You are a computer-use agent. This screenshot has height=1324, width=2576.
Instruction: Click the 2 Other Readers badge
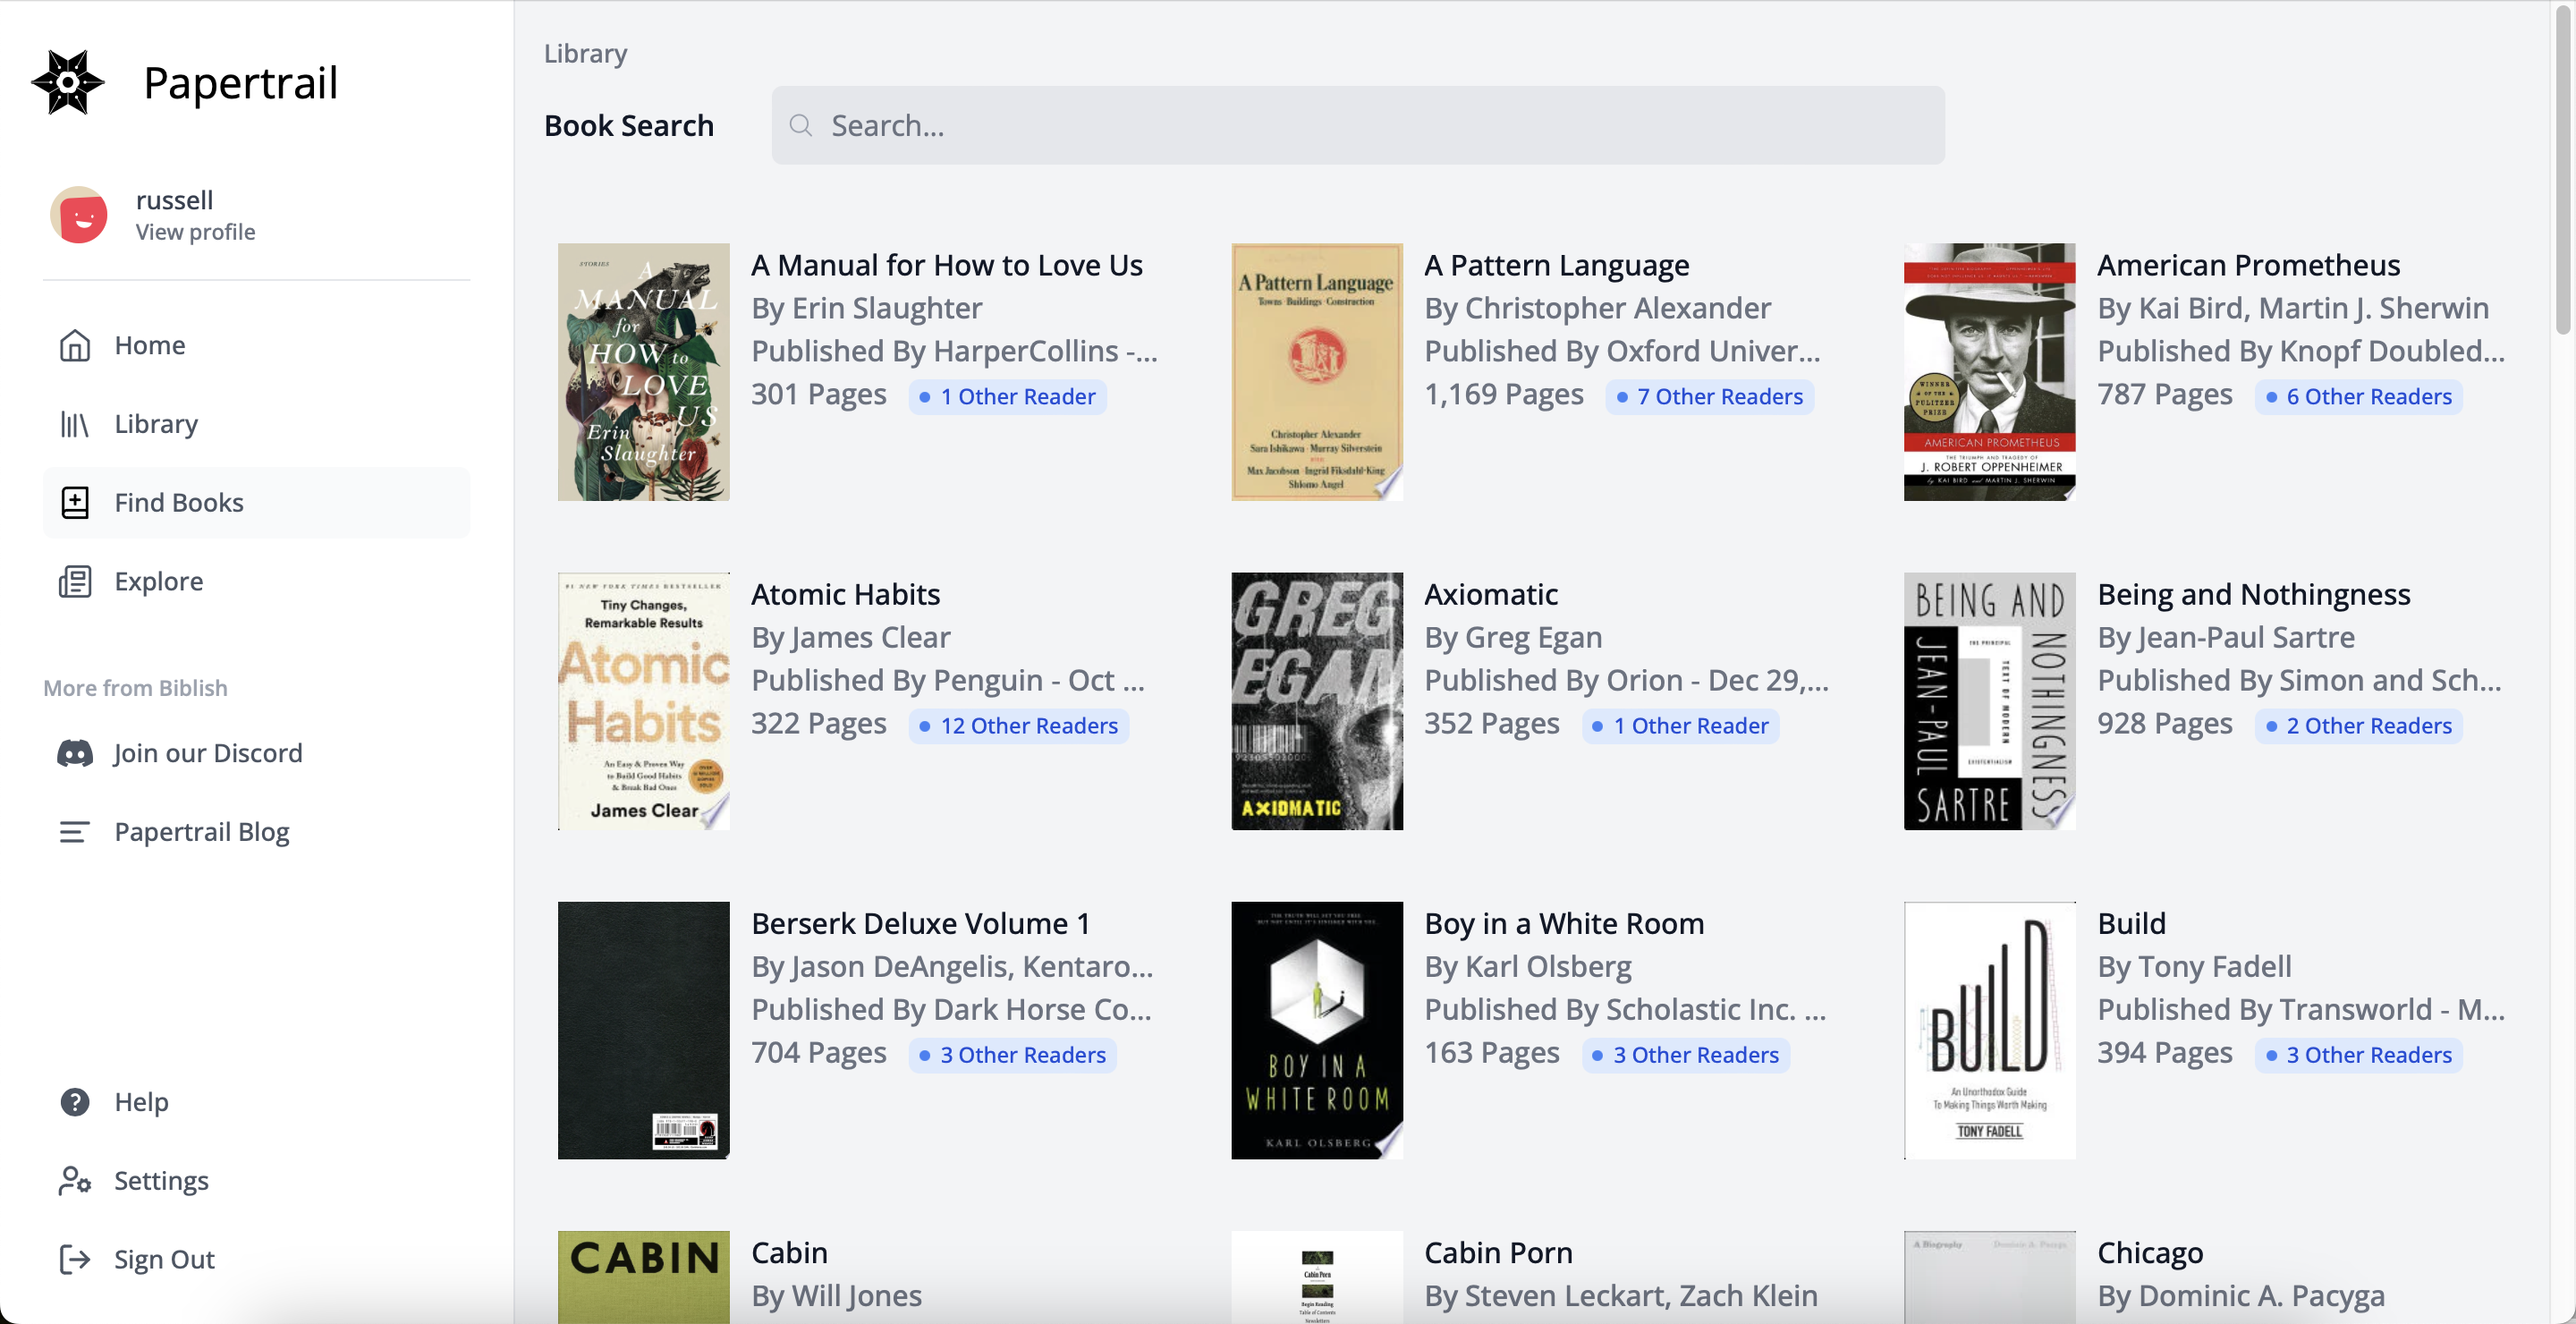[x=2358, y=726]
